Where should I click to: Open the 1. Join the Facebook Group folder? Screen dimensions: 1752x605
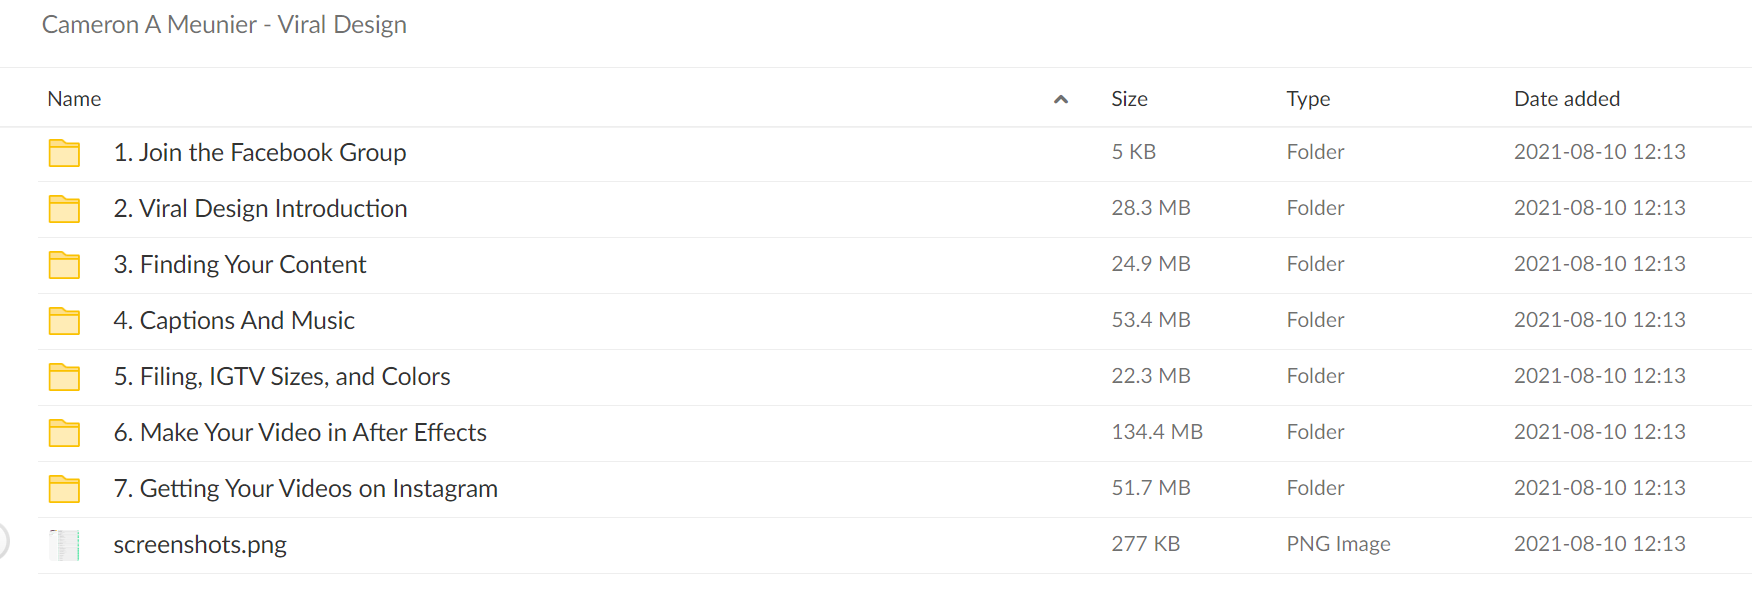[260, 153]
